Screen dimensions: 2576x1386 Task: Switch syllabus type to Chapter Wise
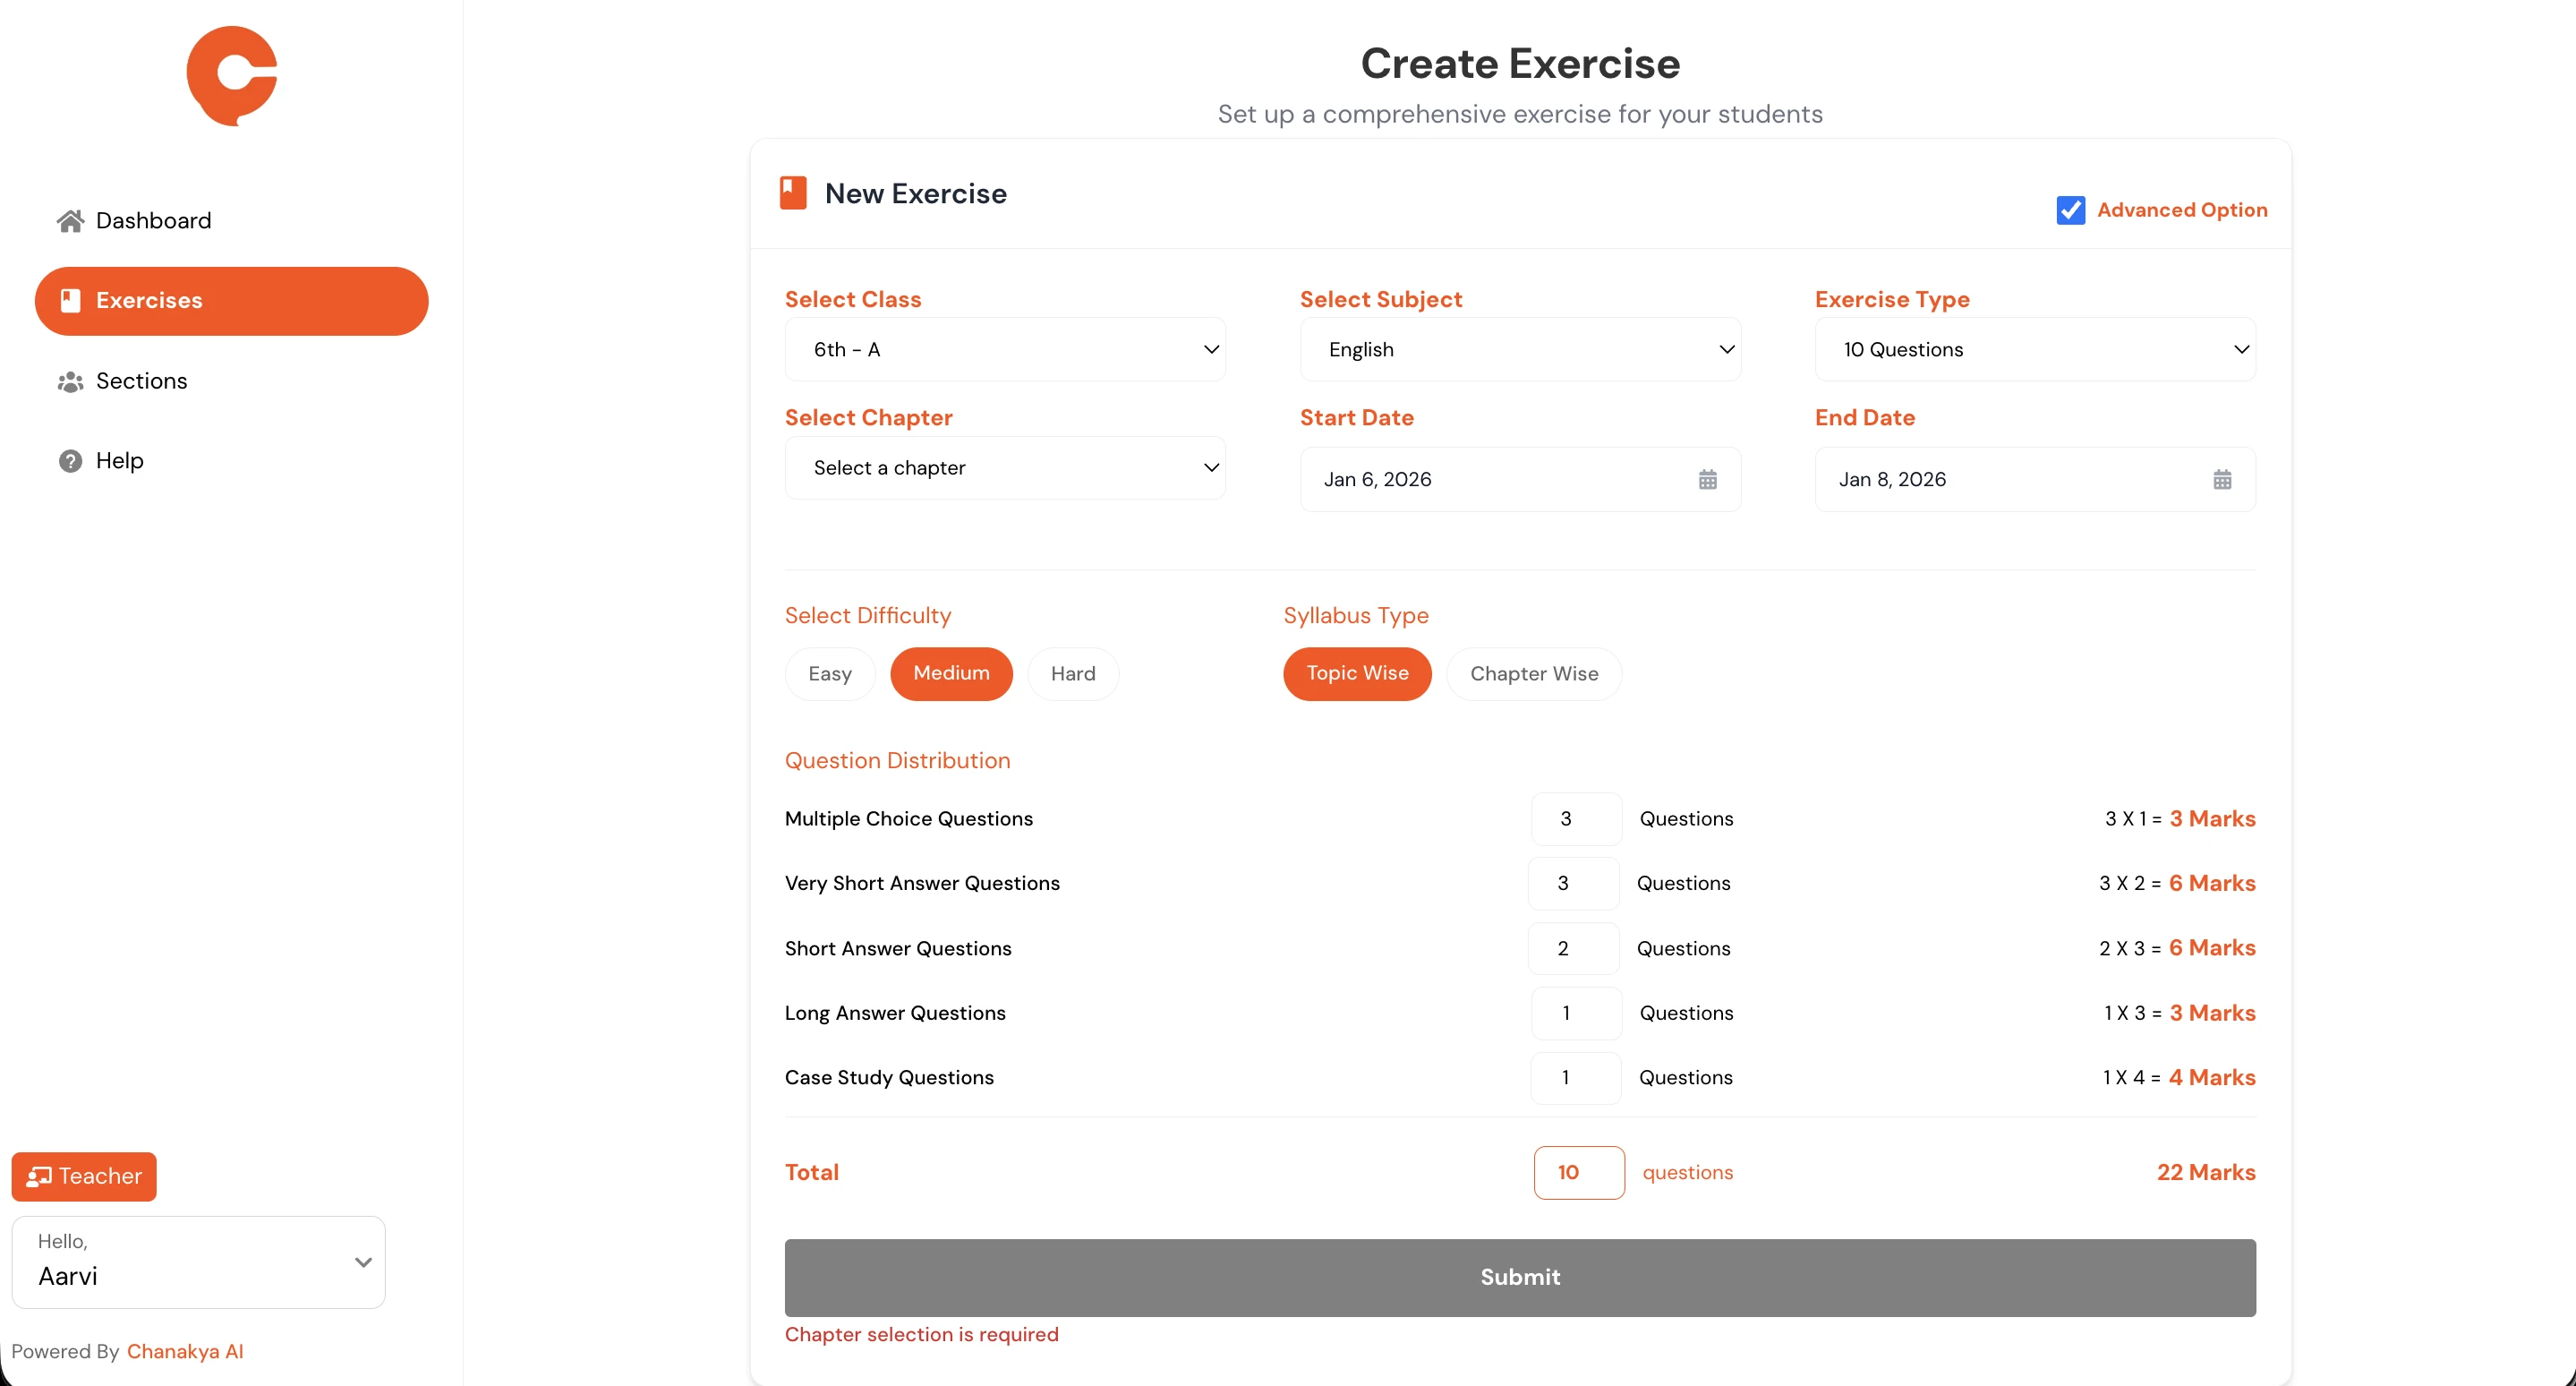pos(1533,674)
